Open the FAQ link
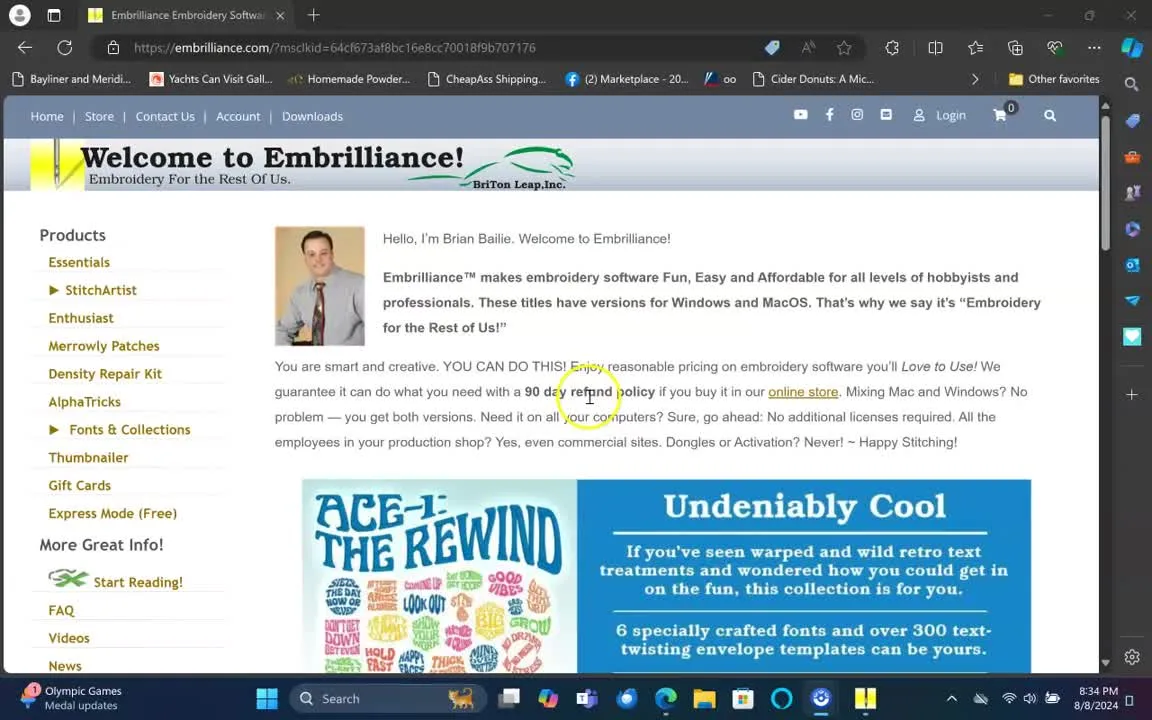 pos(61,611)
